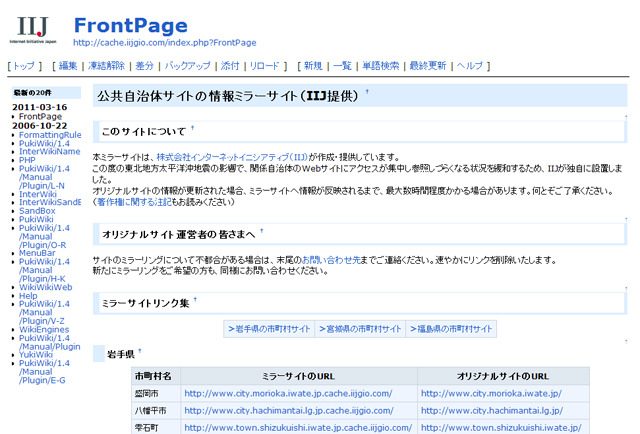This screenshot has width=640, height=434.
Task: Open お問い合わせ先 contact link
Action: pos(331,260)
